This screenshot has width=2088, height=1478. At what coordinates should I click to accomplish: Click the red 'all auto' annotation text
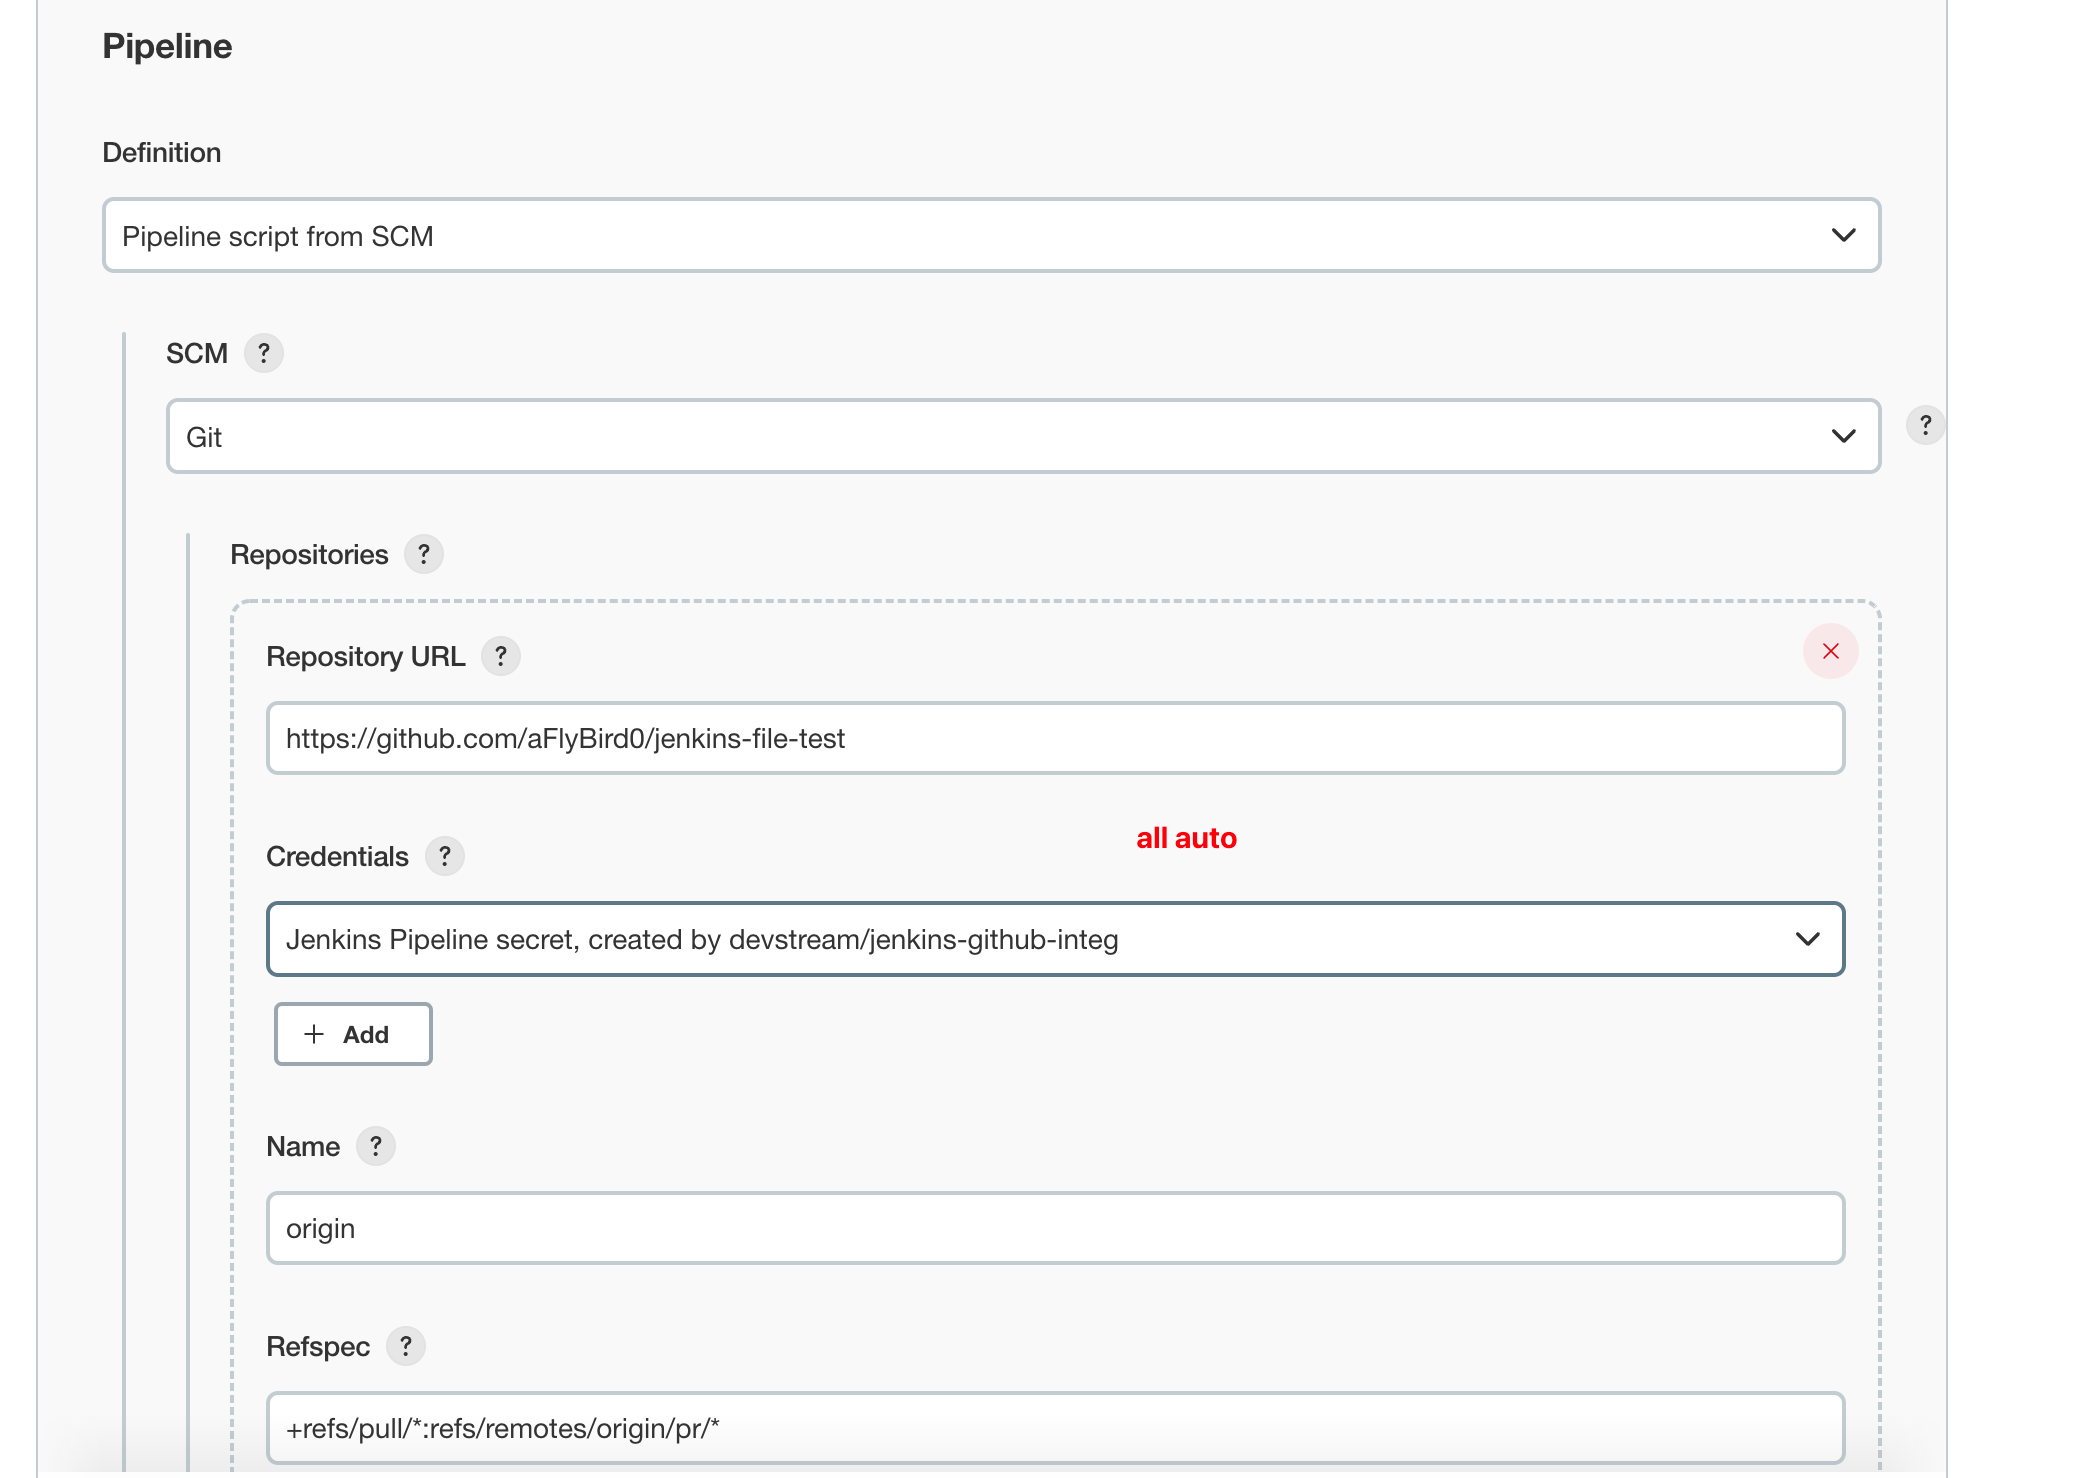pos(1186,838)
